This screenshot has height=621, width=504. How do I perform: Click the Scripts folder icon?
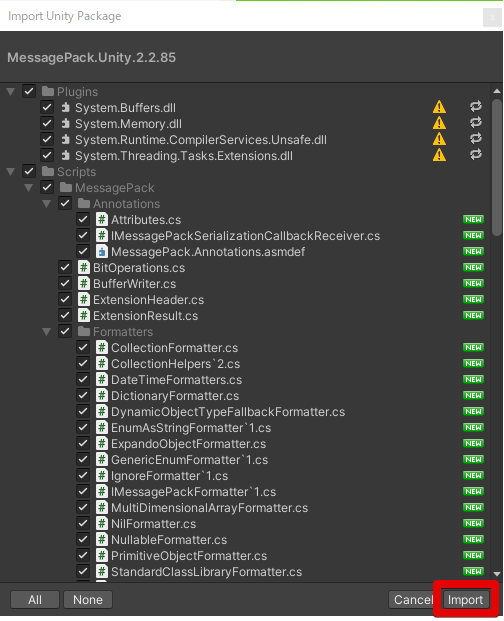tap(48, 171)
